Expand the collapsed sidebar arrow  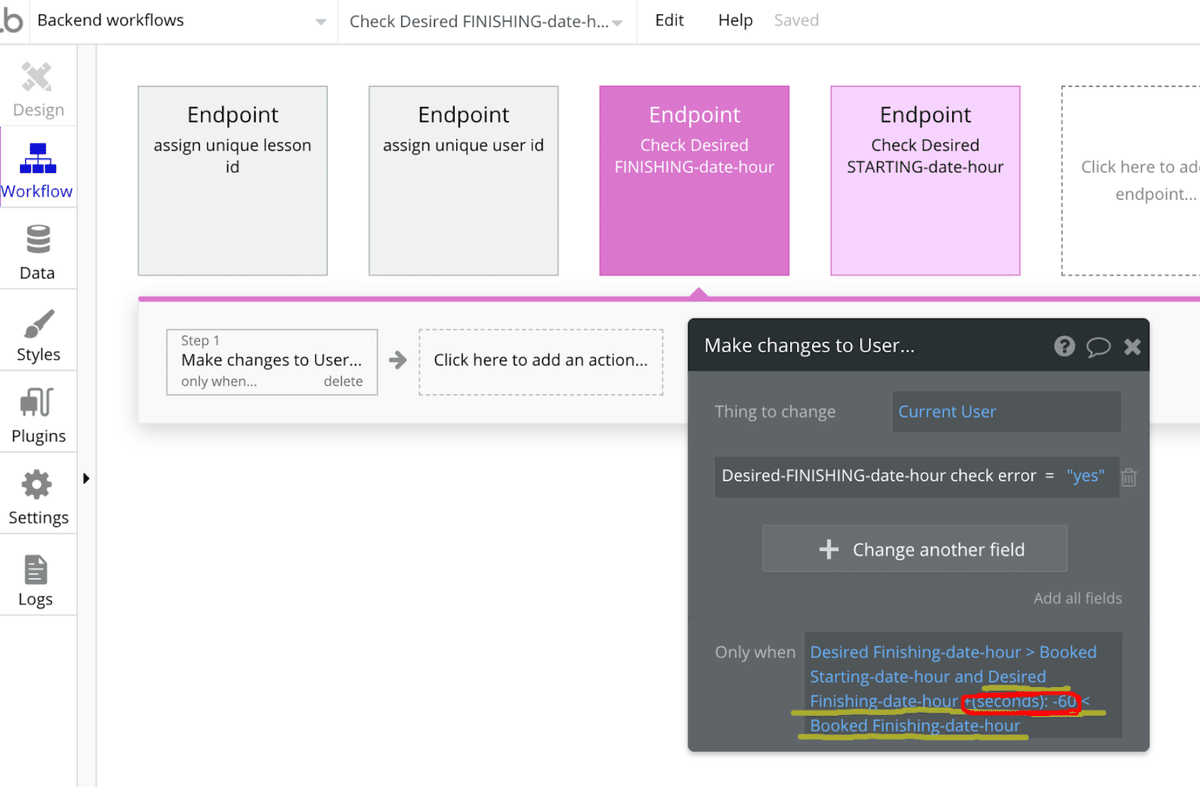(x=86, y=479)
